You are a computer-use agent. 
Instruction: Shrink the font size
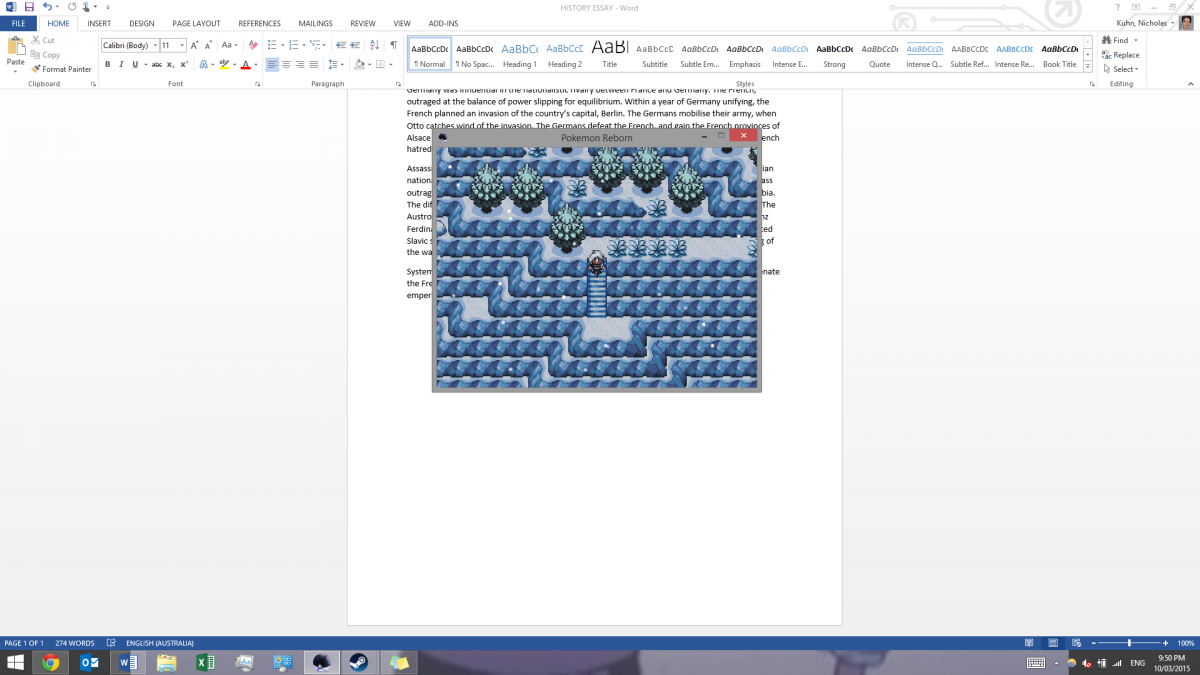click(207, 45)
